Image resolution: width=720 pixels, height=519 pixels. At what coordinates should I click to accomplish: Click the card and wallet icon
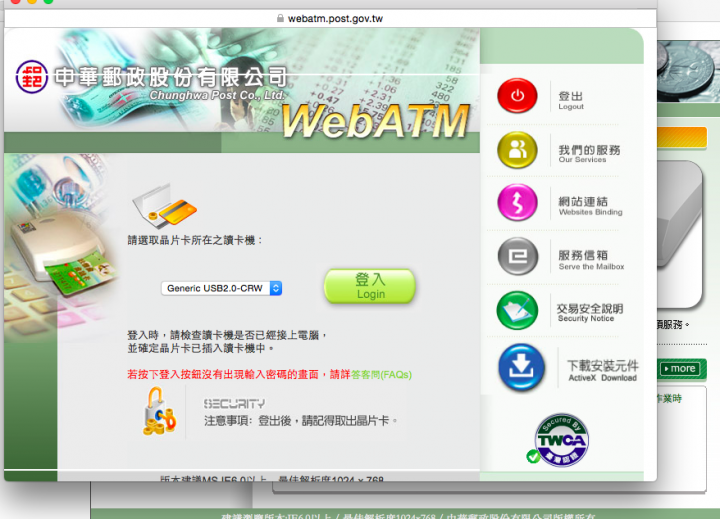164,207
